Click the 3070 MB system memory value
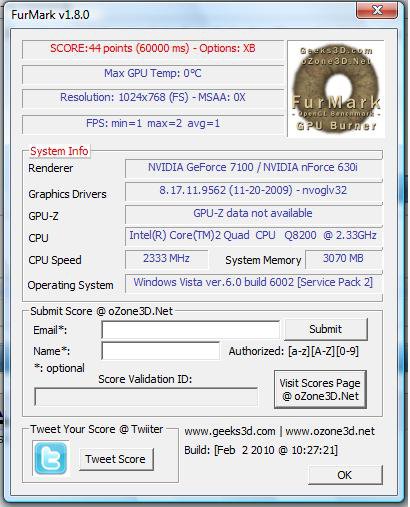 tap(343, 259)
